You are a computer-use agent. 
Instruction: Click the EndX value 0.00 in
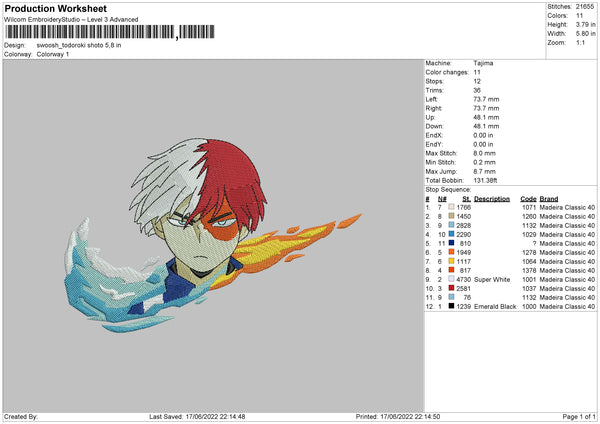point(483,135)
